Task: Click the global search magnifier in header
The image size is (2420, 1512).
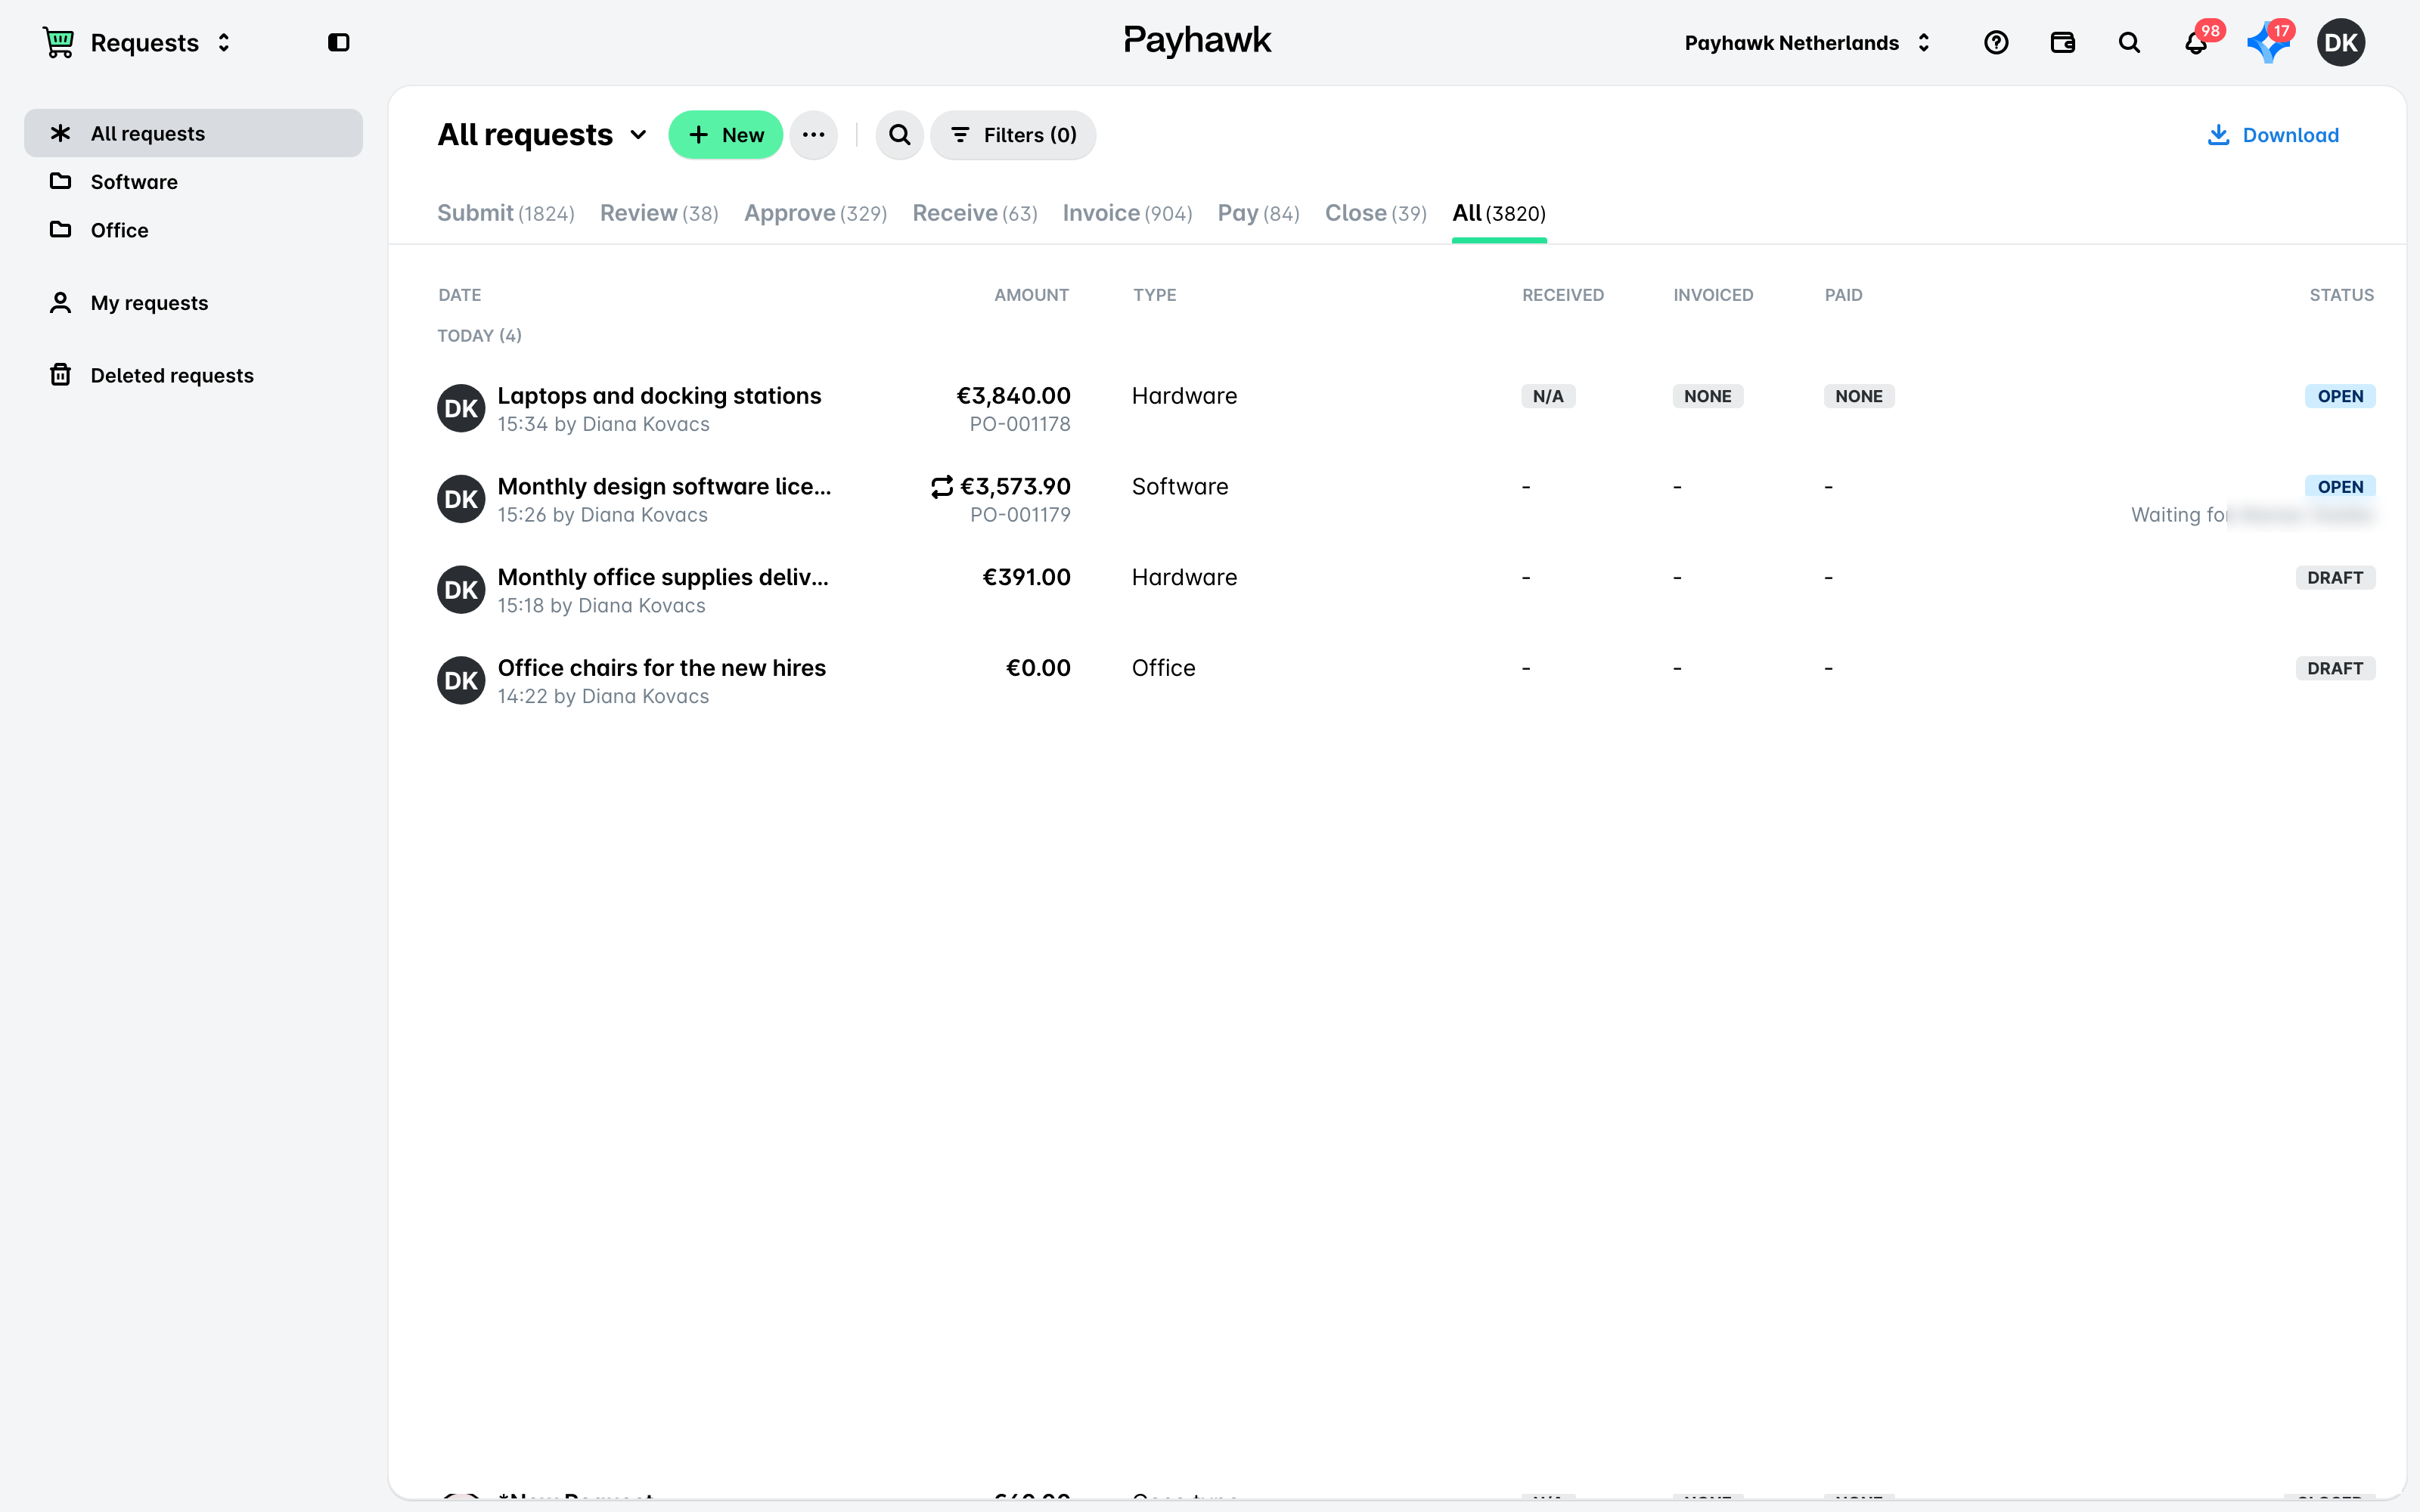Action: tap(2129, 42)
